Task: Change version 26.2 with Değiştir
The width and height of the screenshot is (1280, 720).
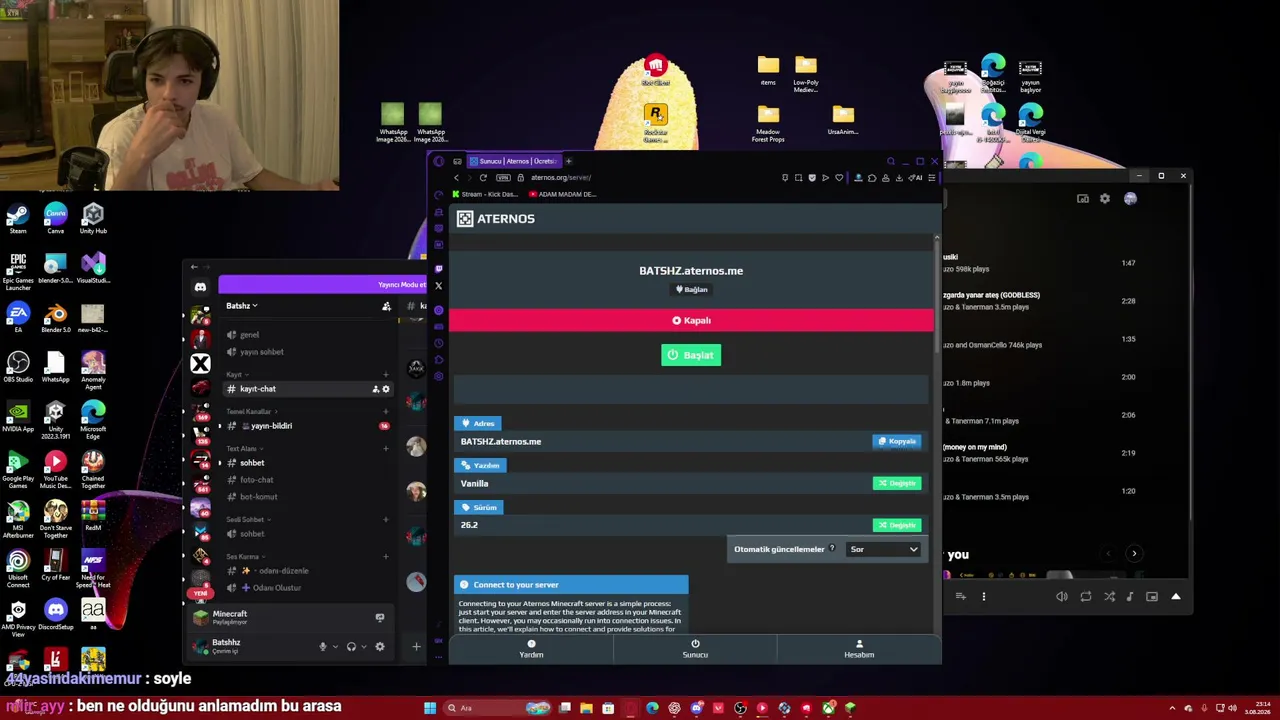Action: (x=897, y=525)
